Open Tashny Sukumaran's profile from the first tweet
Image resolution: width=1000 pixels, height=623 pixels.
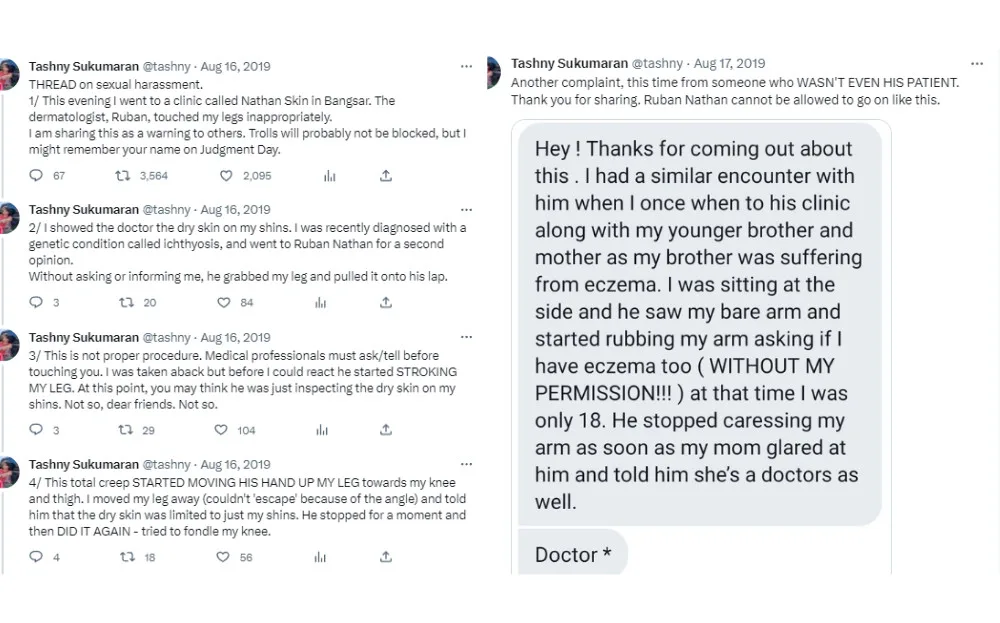point(83,67)
